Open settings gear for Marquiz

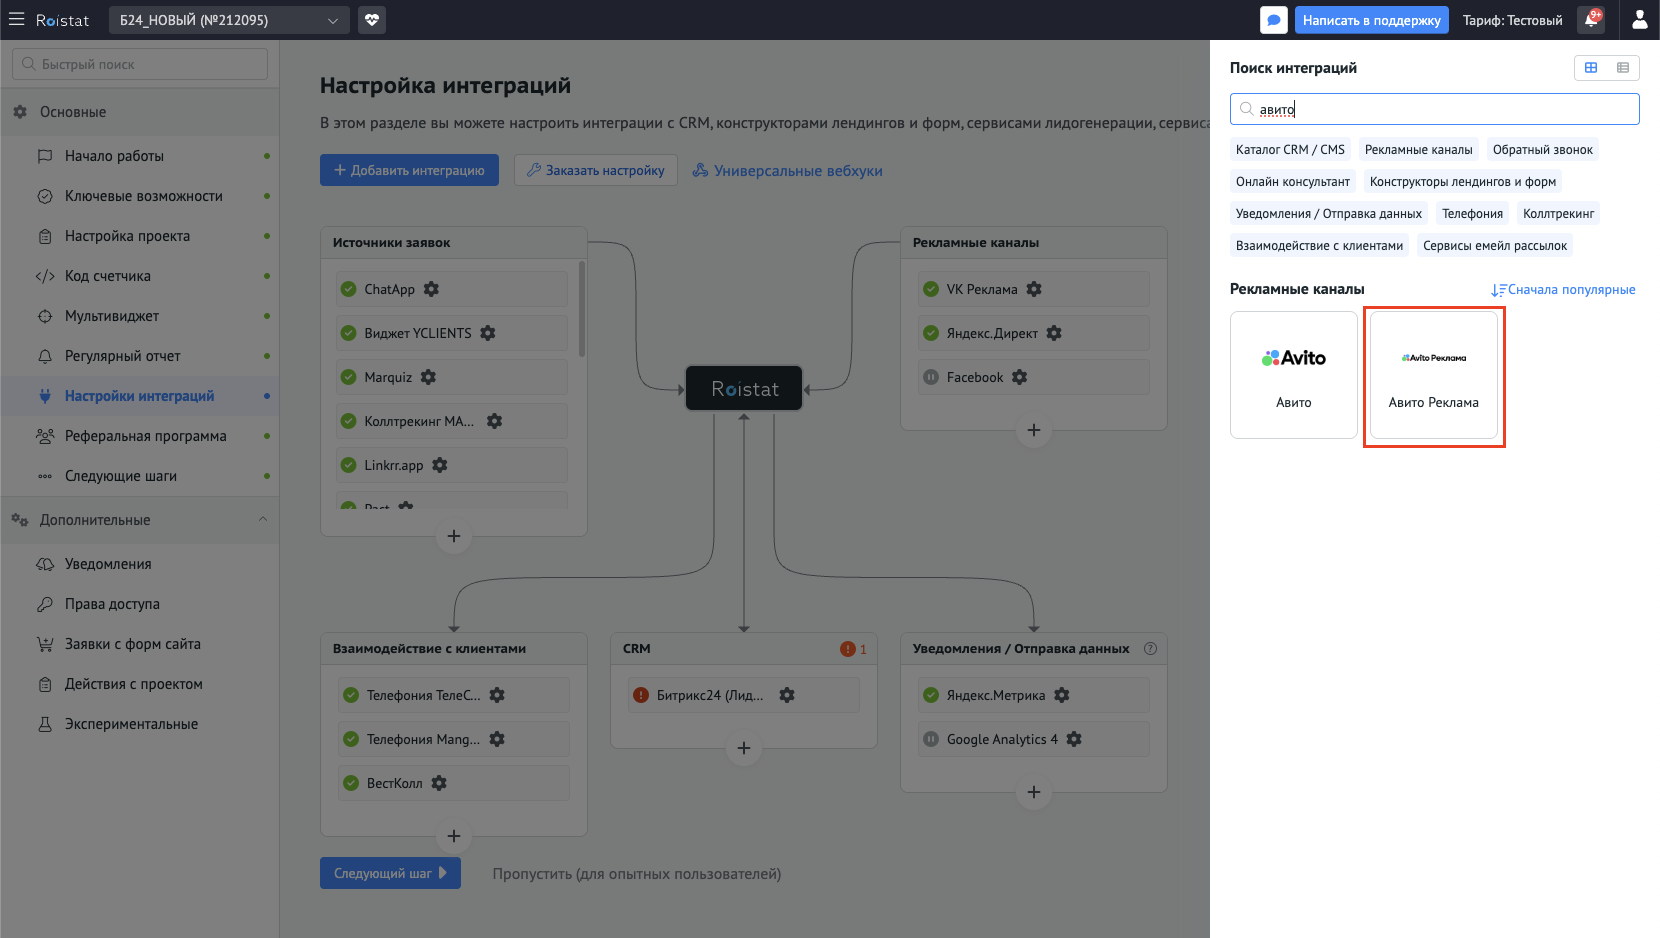[x=428, y=377]
